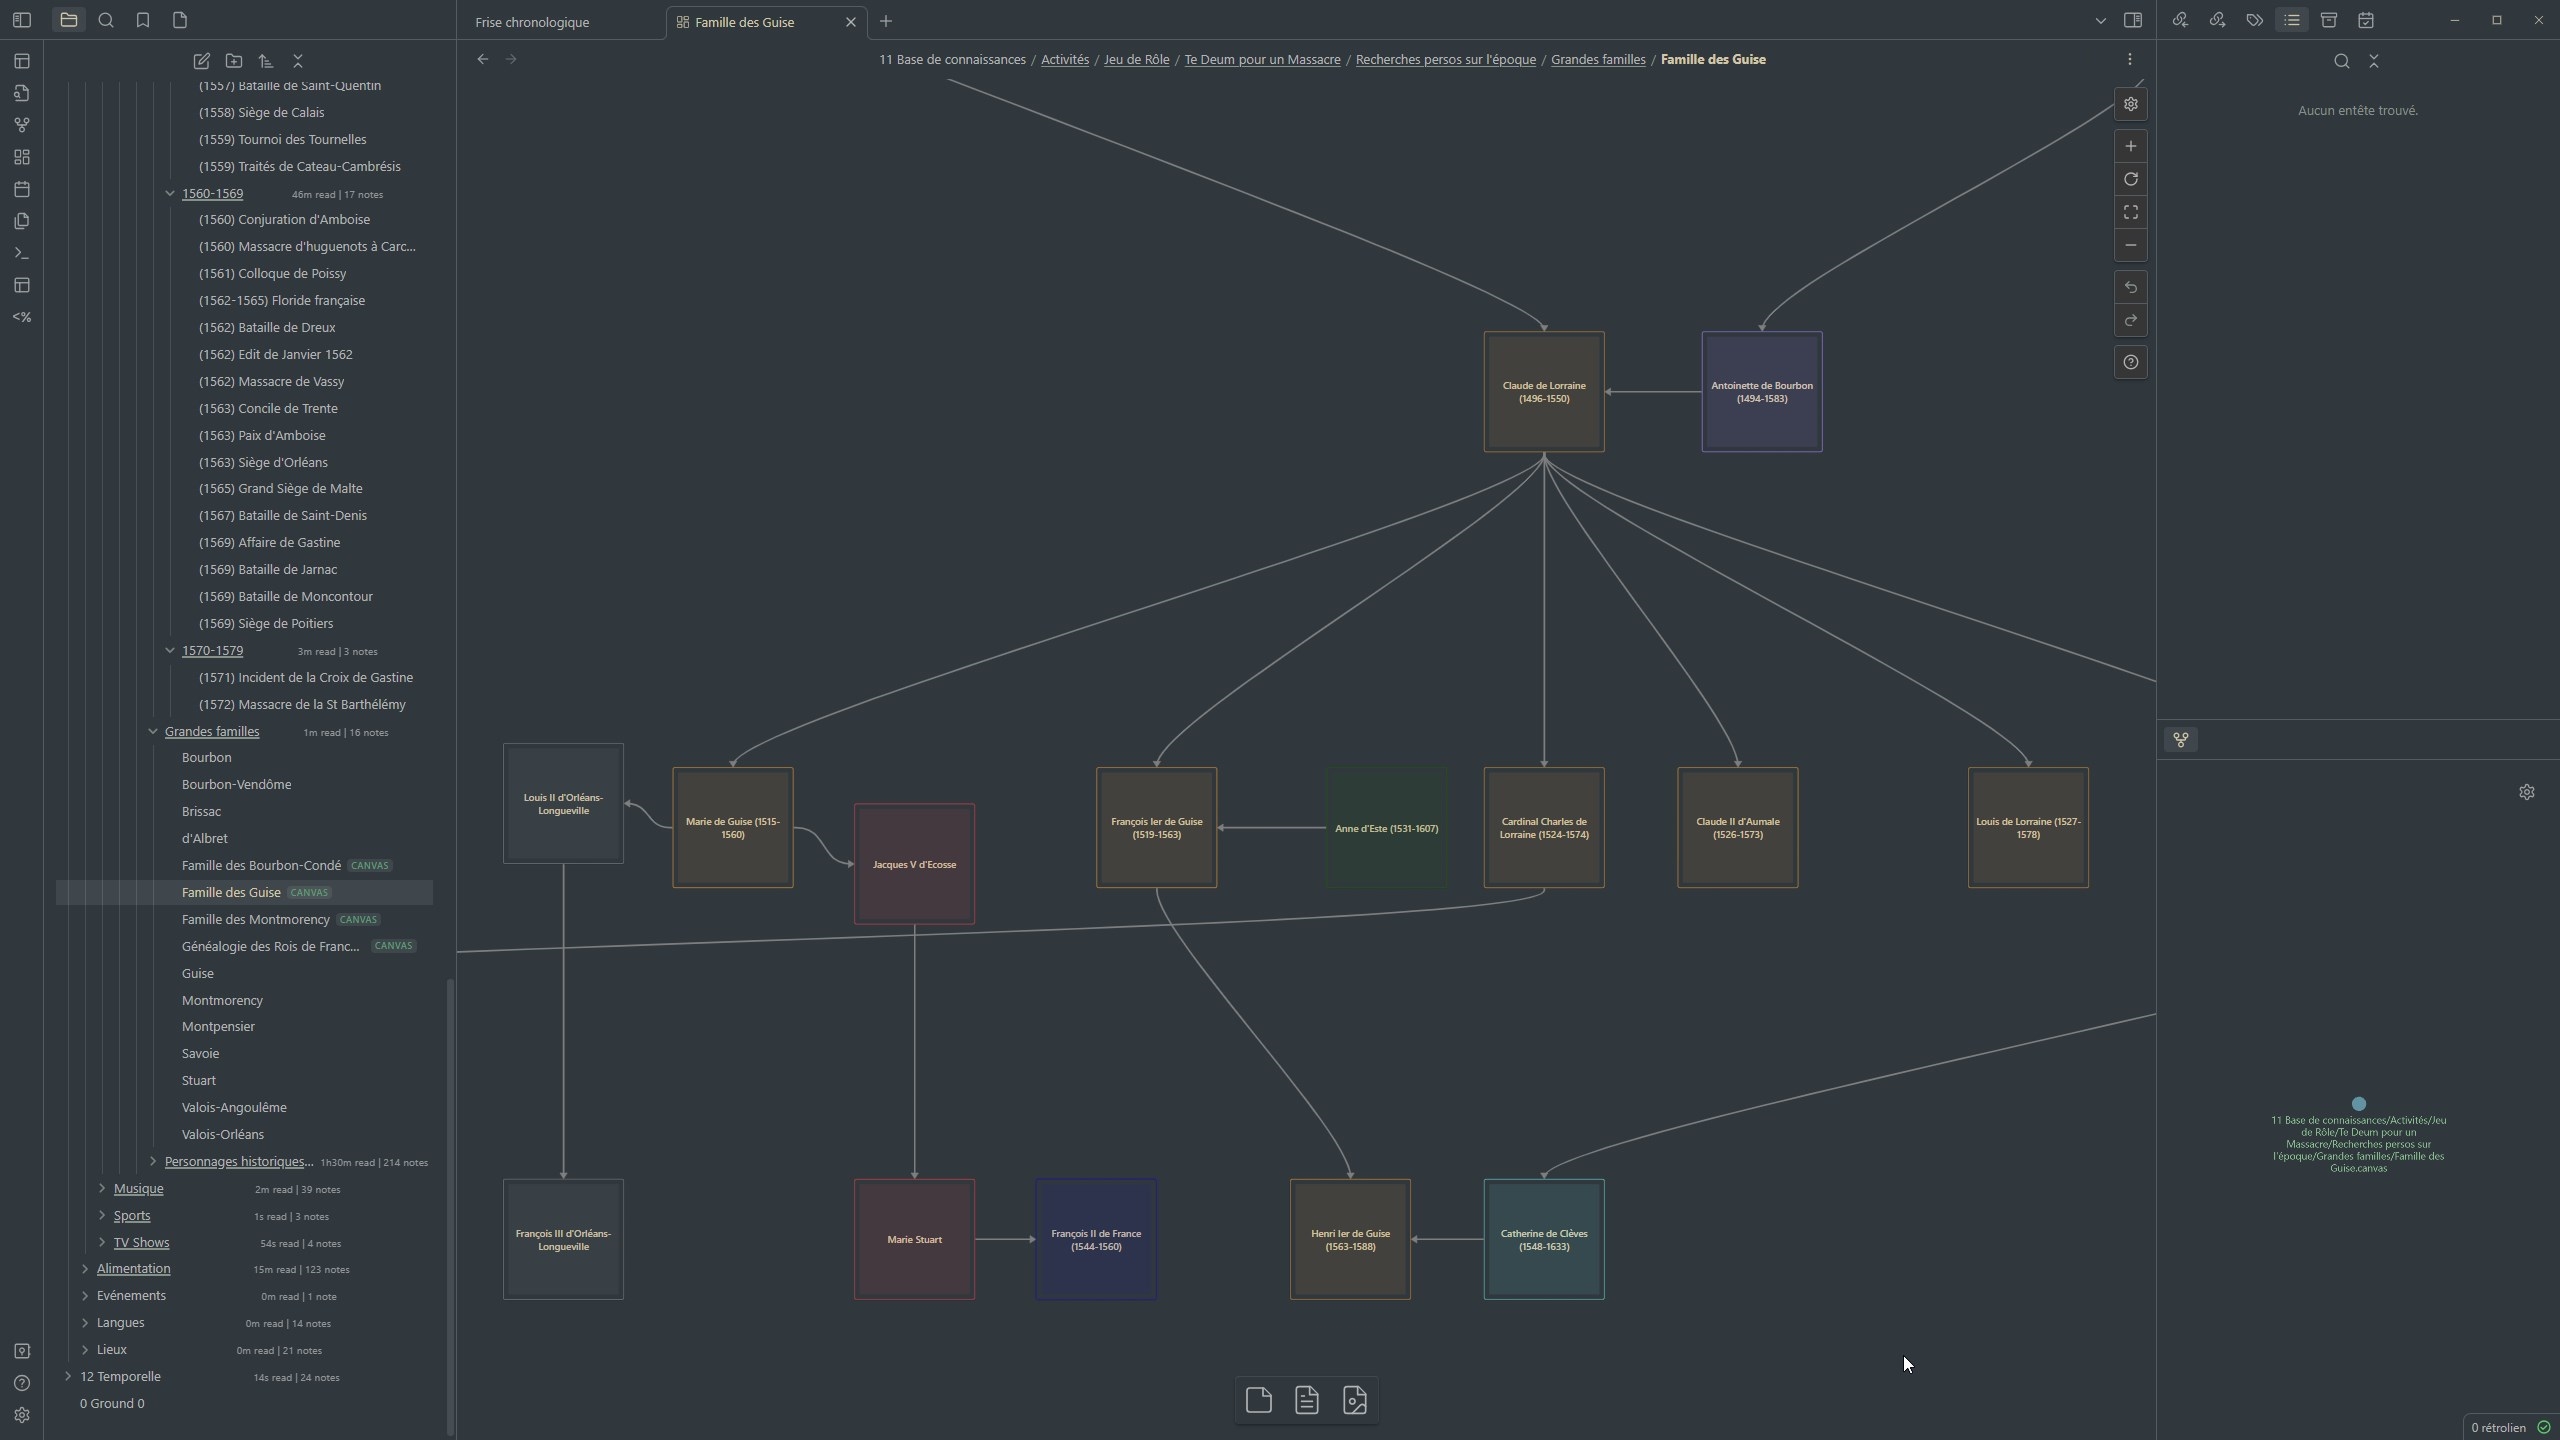Open canvas help button
The width and height of the screenshot is (2560, 1440).
click(2130, 362)
